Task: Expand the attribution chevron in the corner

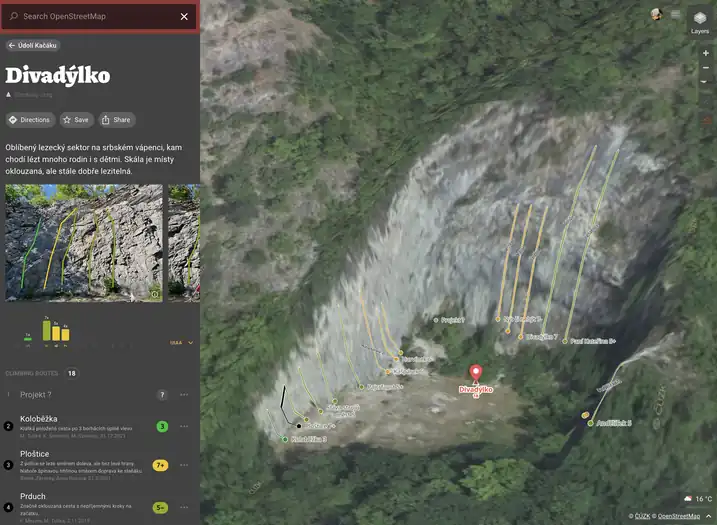Action: [x=708, y=516]
